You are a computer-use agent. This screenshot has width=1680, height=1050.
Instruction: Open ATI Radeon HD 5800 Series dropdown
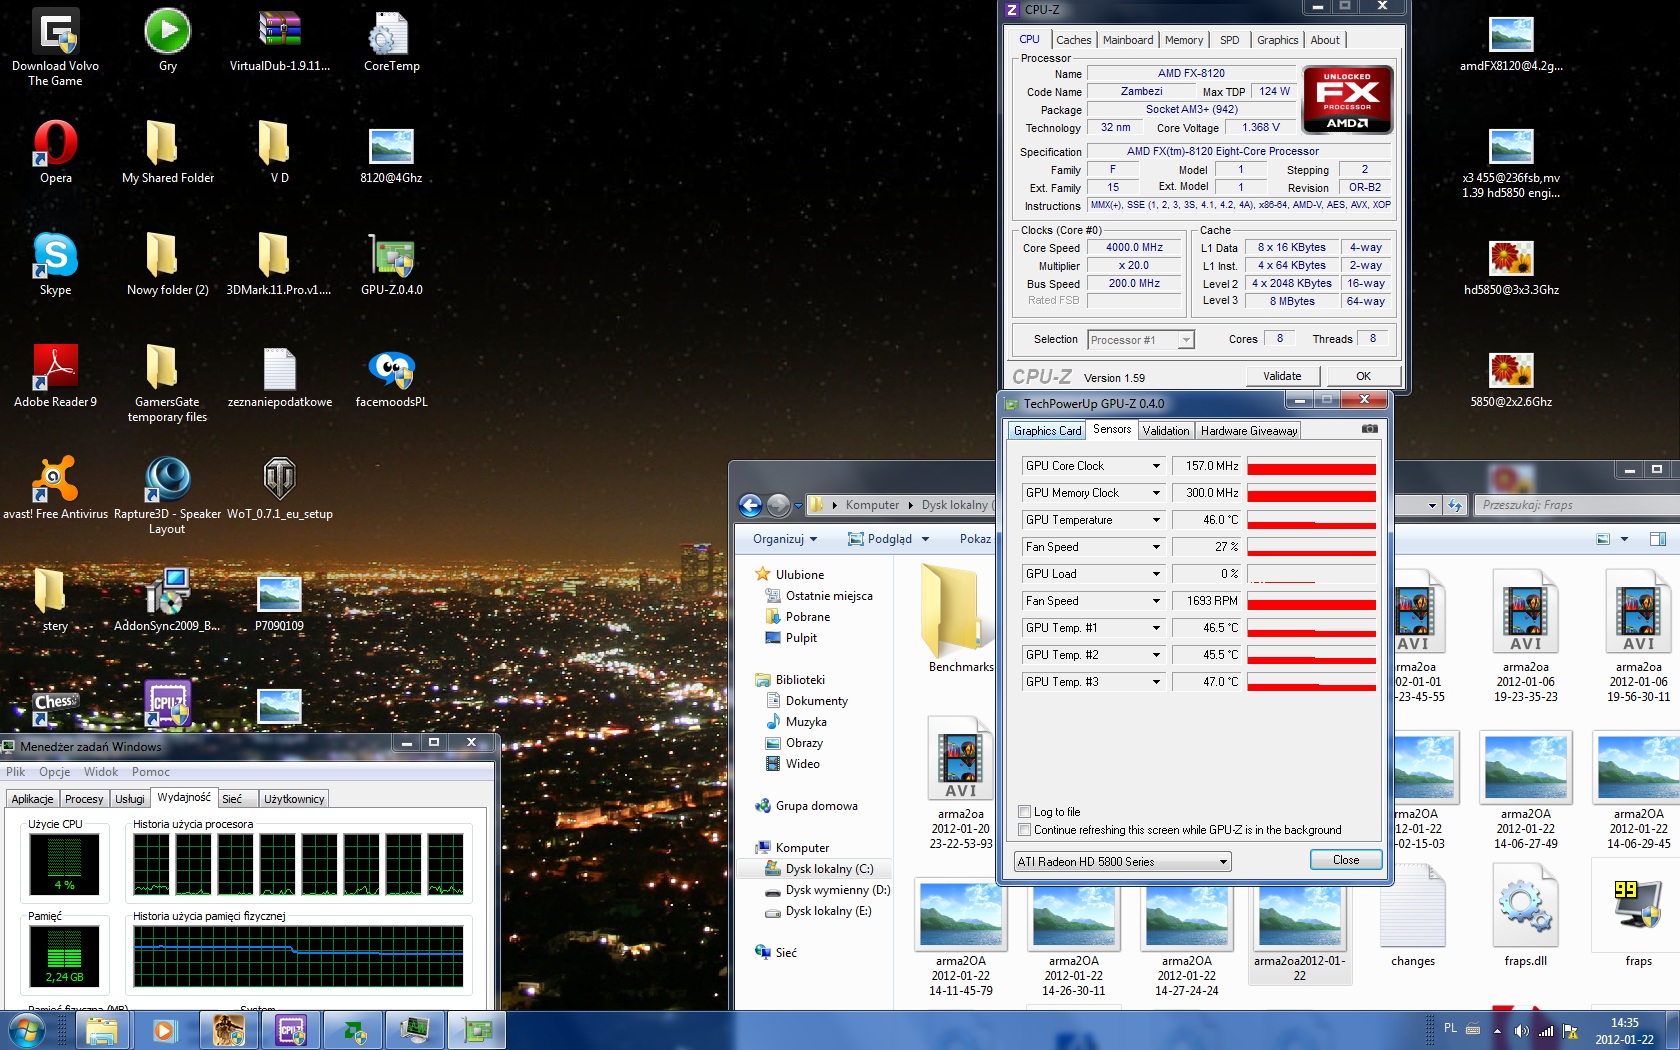[x=1122, y=861]
